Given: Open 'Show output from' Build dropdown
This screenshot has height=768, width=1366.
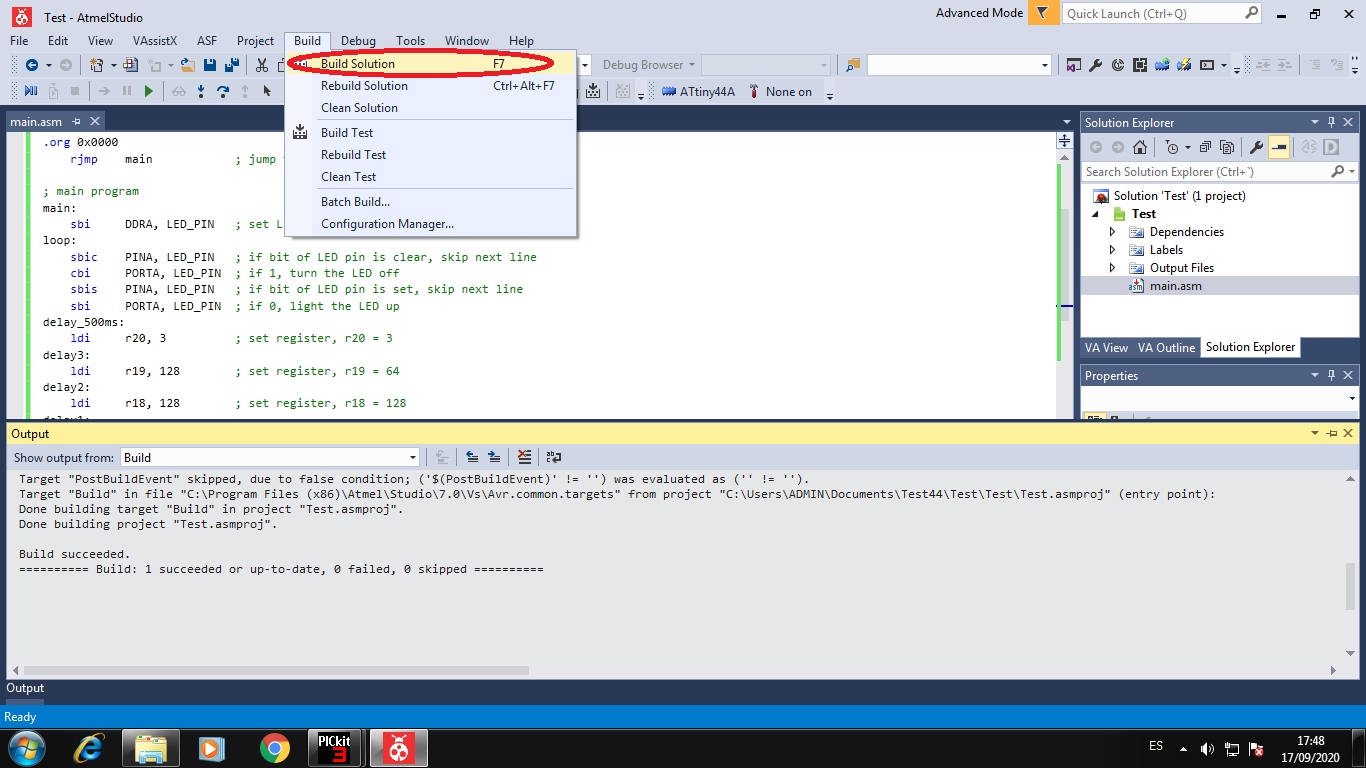Looking at the screenshot, I should pyautogui.click(x=270, y=457).
